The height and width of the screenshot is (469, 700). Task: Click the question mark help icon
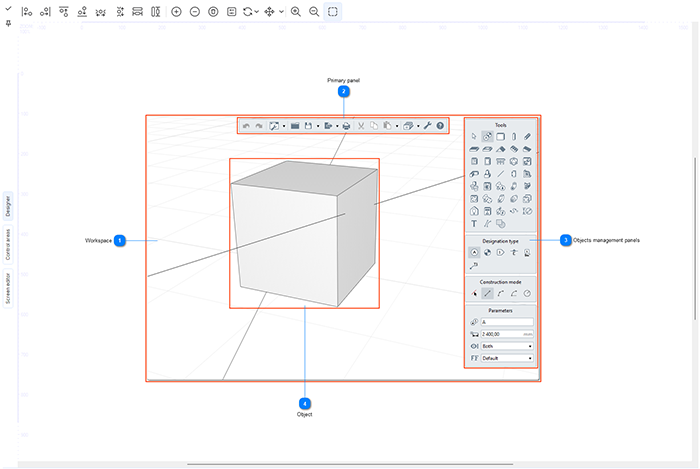(x=440, y=126)
